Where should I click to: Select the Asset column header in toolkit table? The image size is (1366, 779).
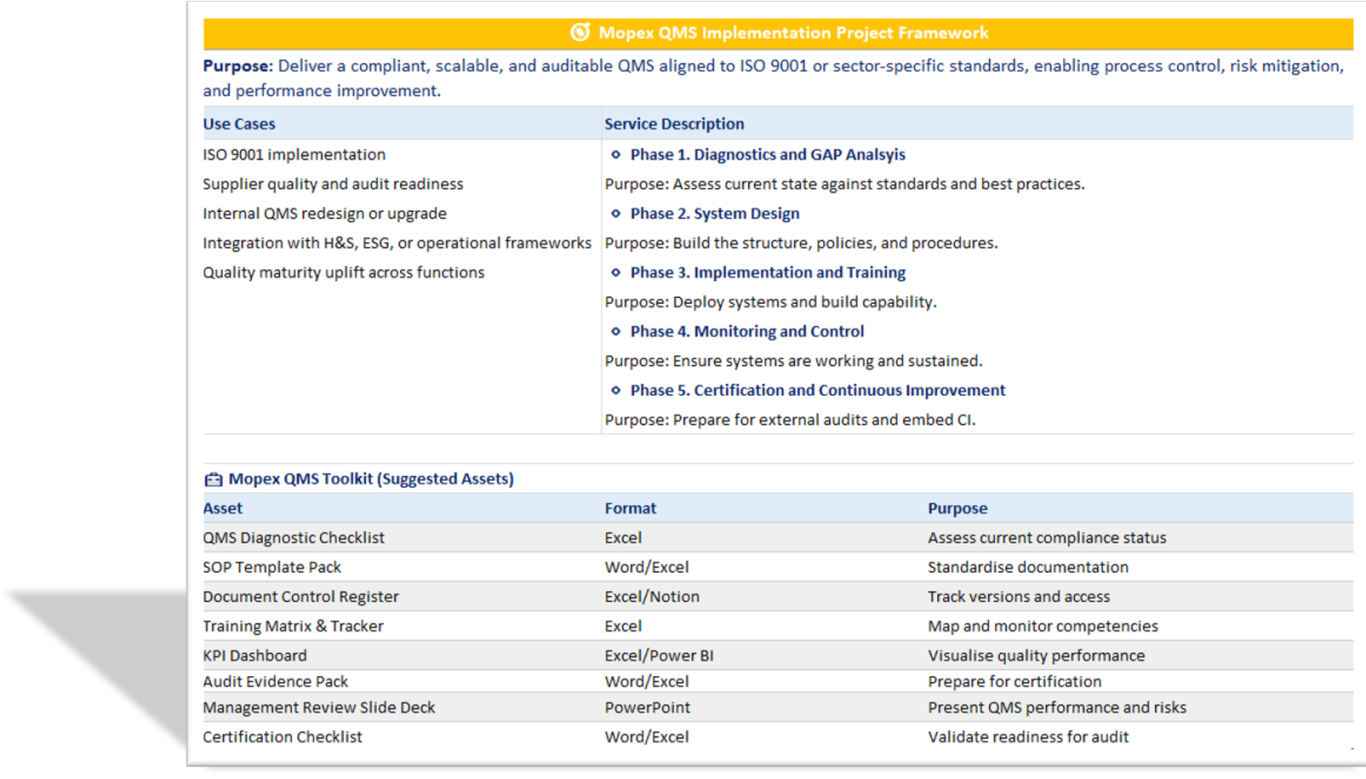(x=223, y=508)
